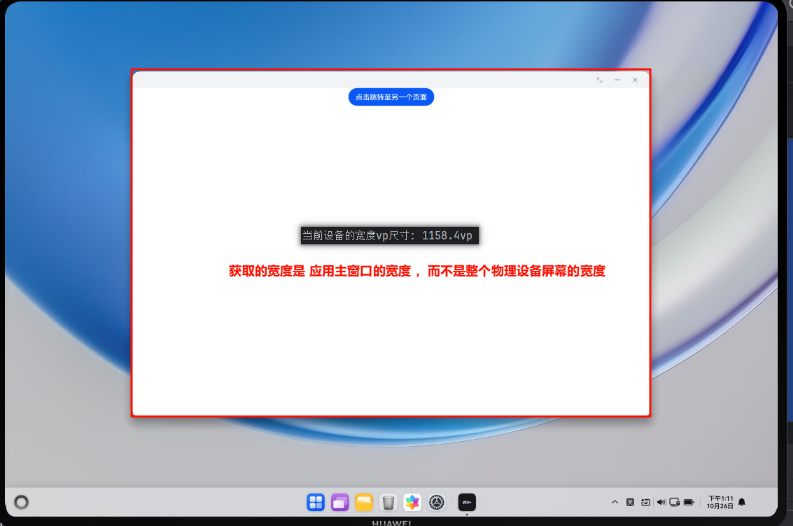Open the notification bell
The width and height of the screenshot is (793, 526).
click(742, 502)
